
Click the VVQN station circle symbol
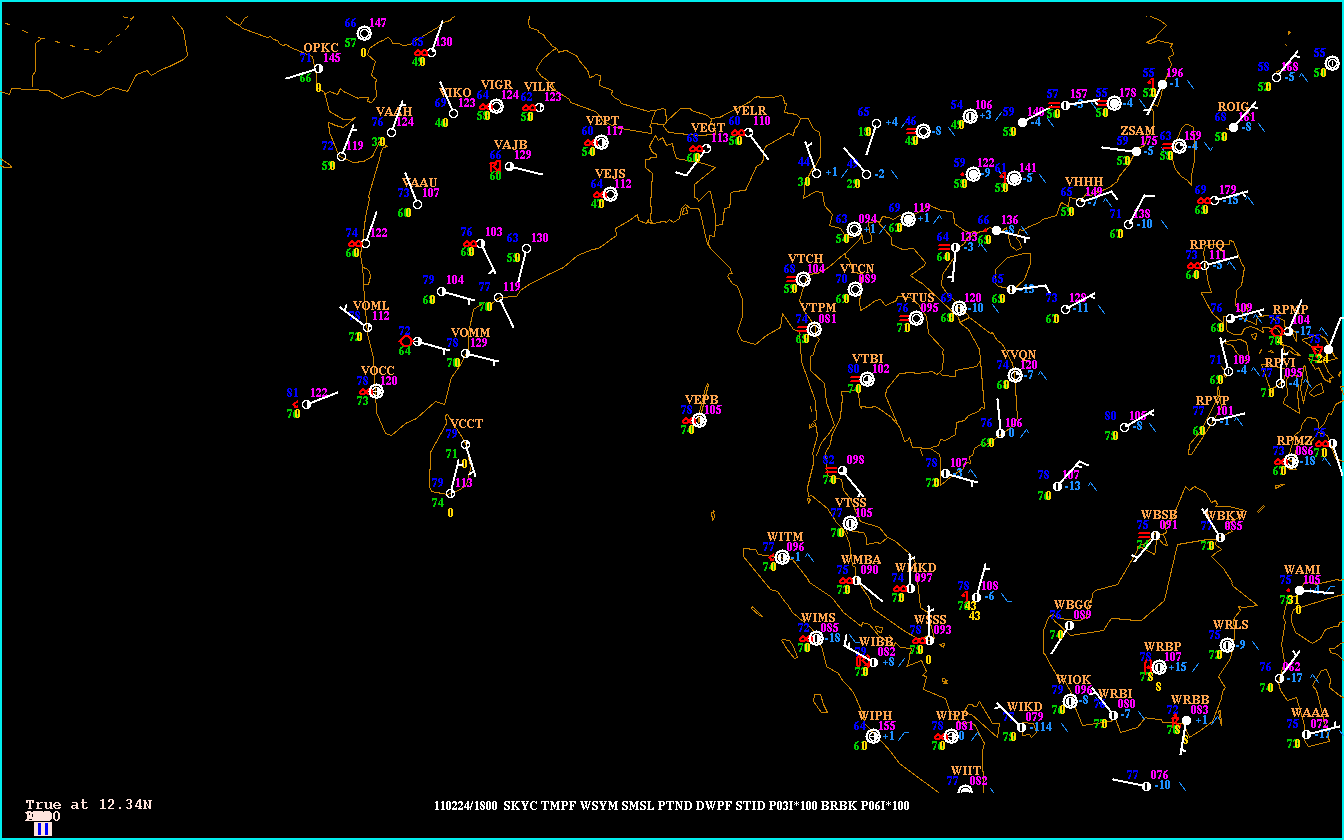(1015, 375)
